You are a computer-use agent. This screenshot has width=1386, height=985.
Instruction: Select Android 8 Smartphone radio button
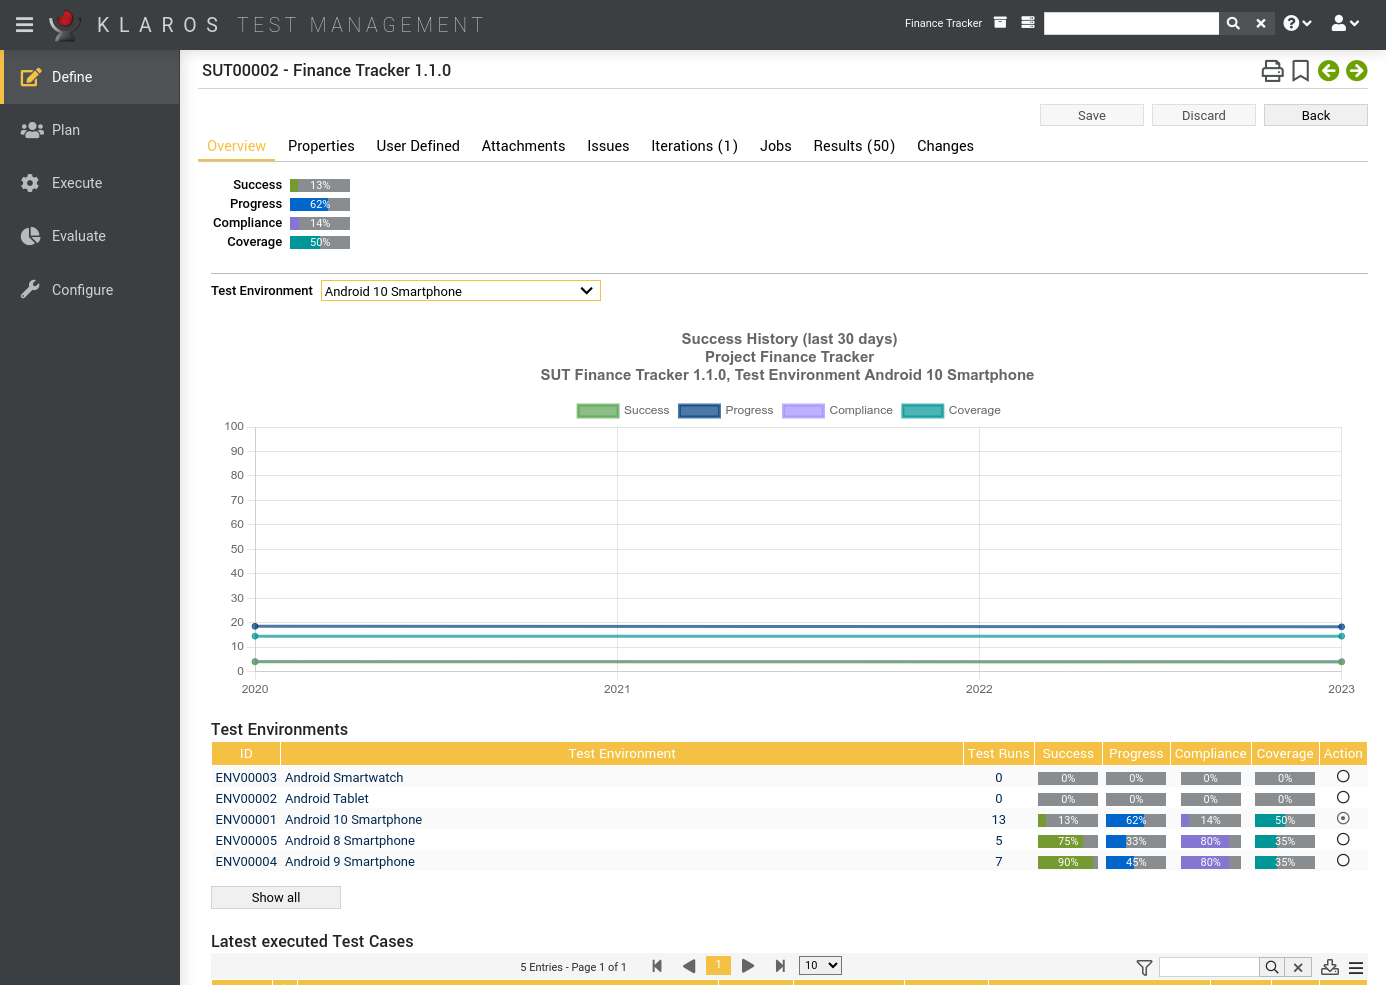(x=1343, y=839)
